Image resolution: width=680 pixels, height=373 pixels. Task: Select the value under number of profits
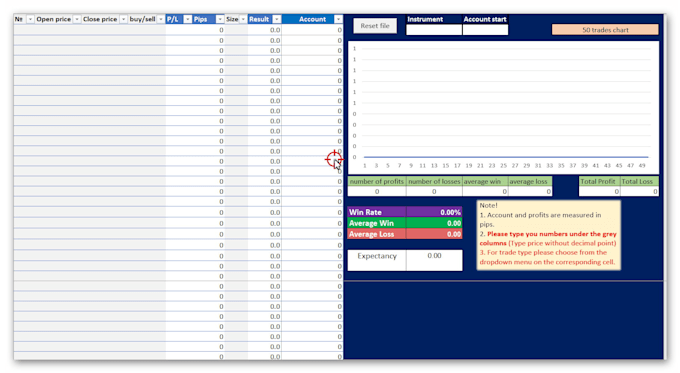click(x=377, y=191)
